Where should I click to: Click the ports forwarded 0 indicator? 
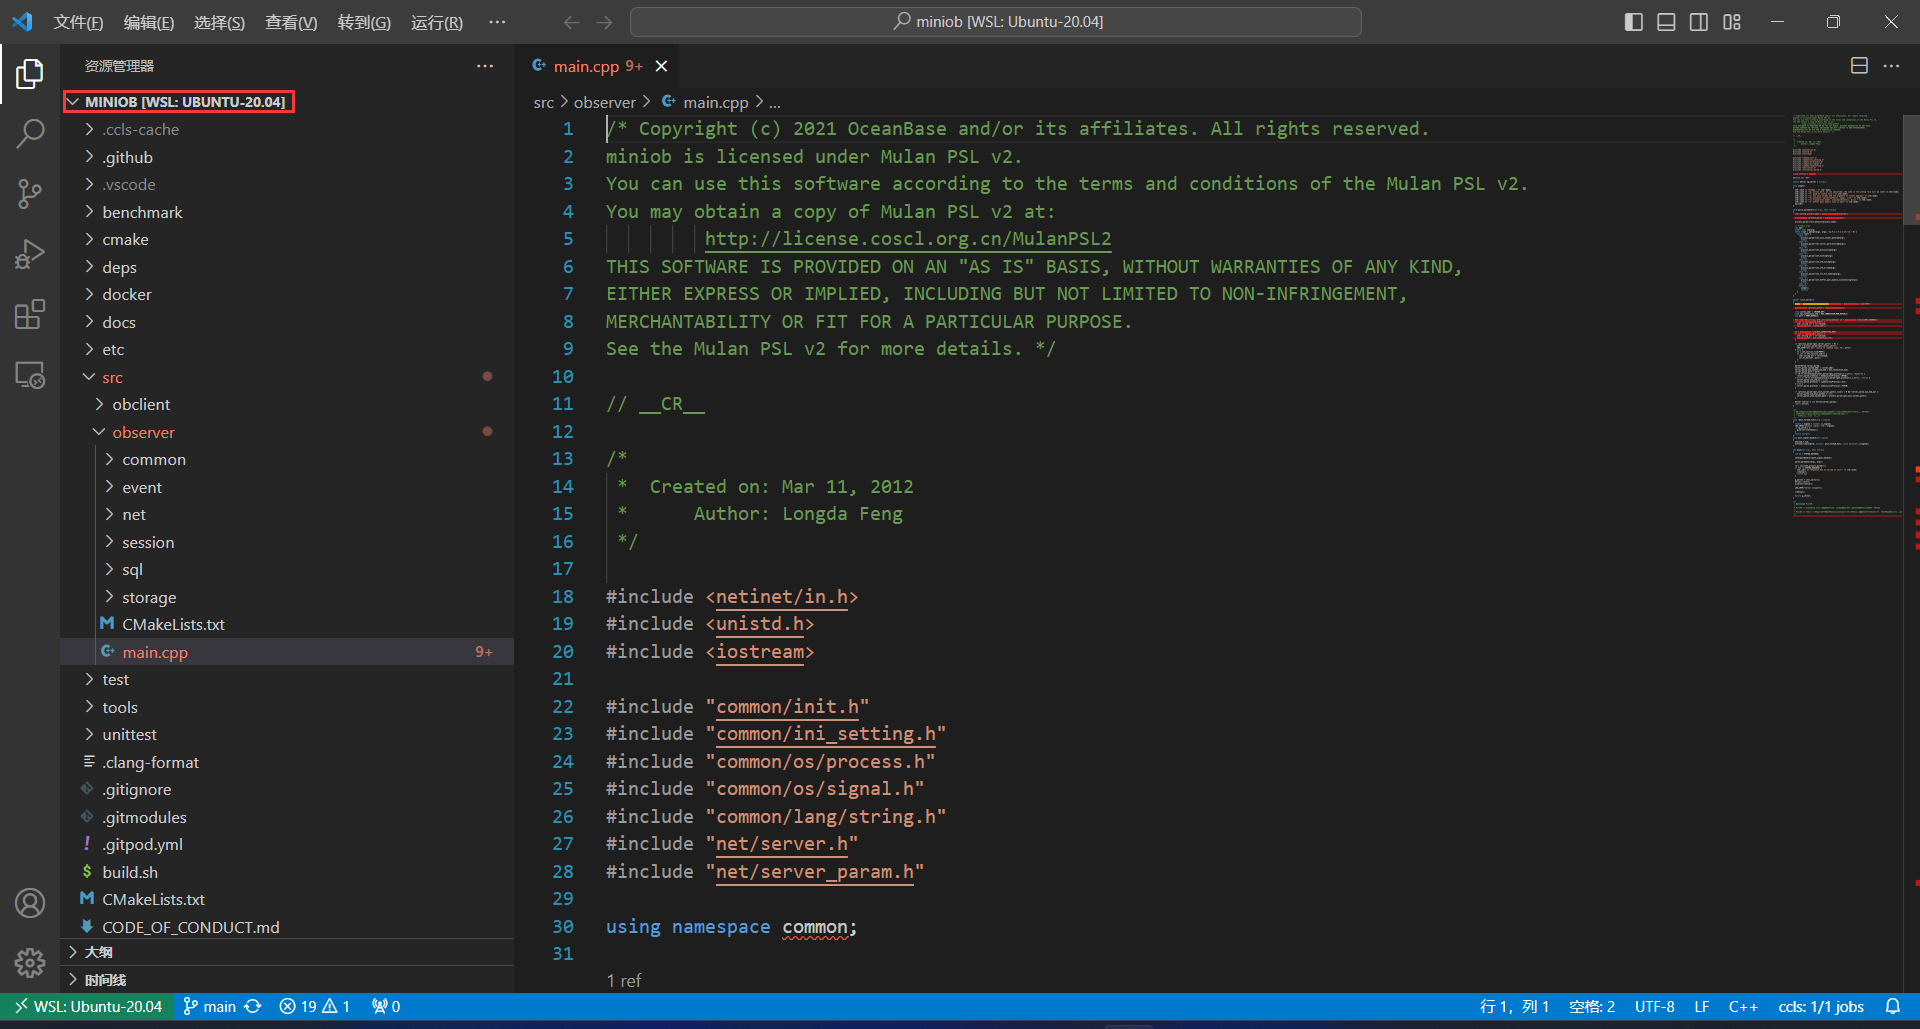386,1006
